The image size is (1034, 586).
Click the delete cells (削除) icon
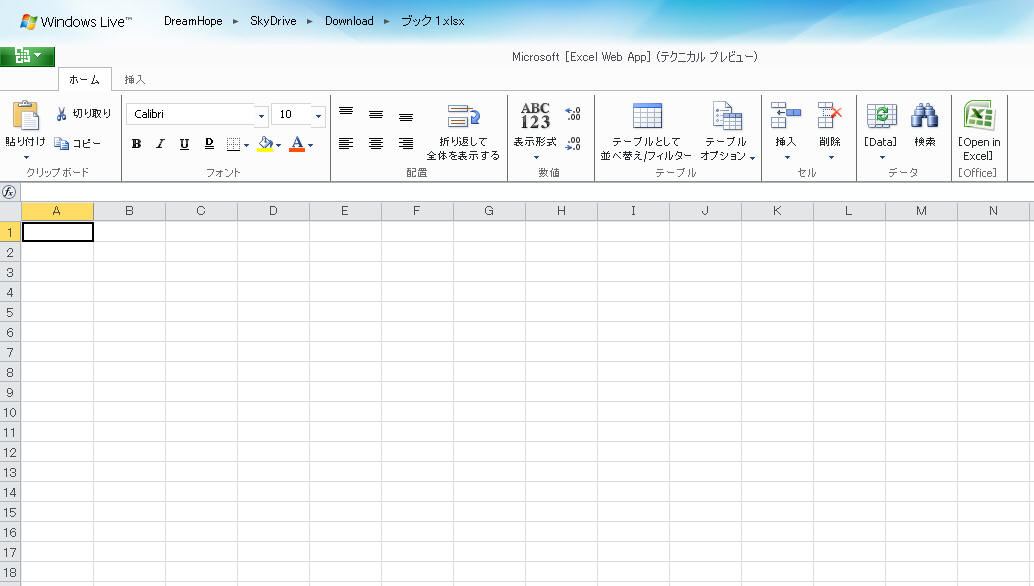[x=830, y=116]
